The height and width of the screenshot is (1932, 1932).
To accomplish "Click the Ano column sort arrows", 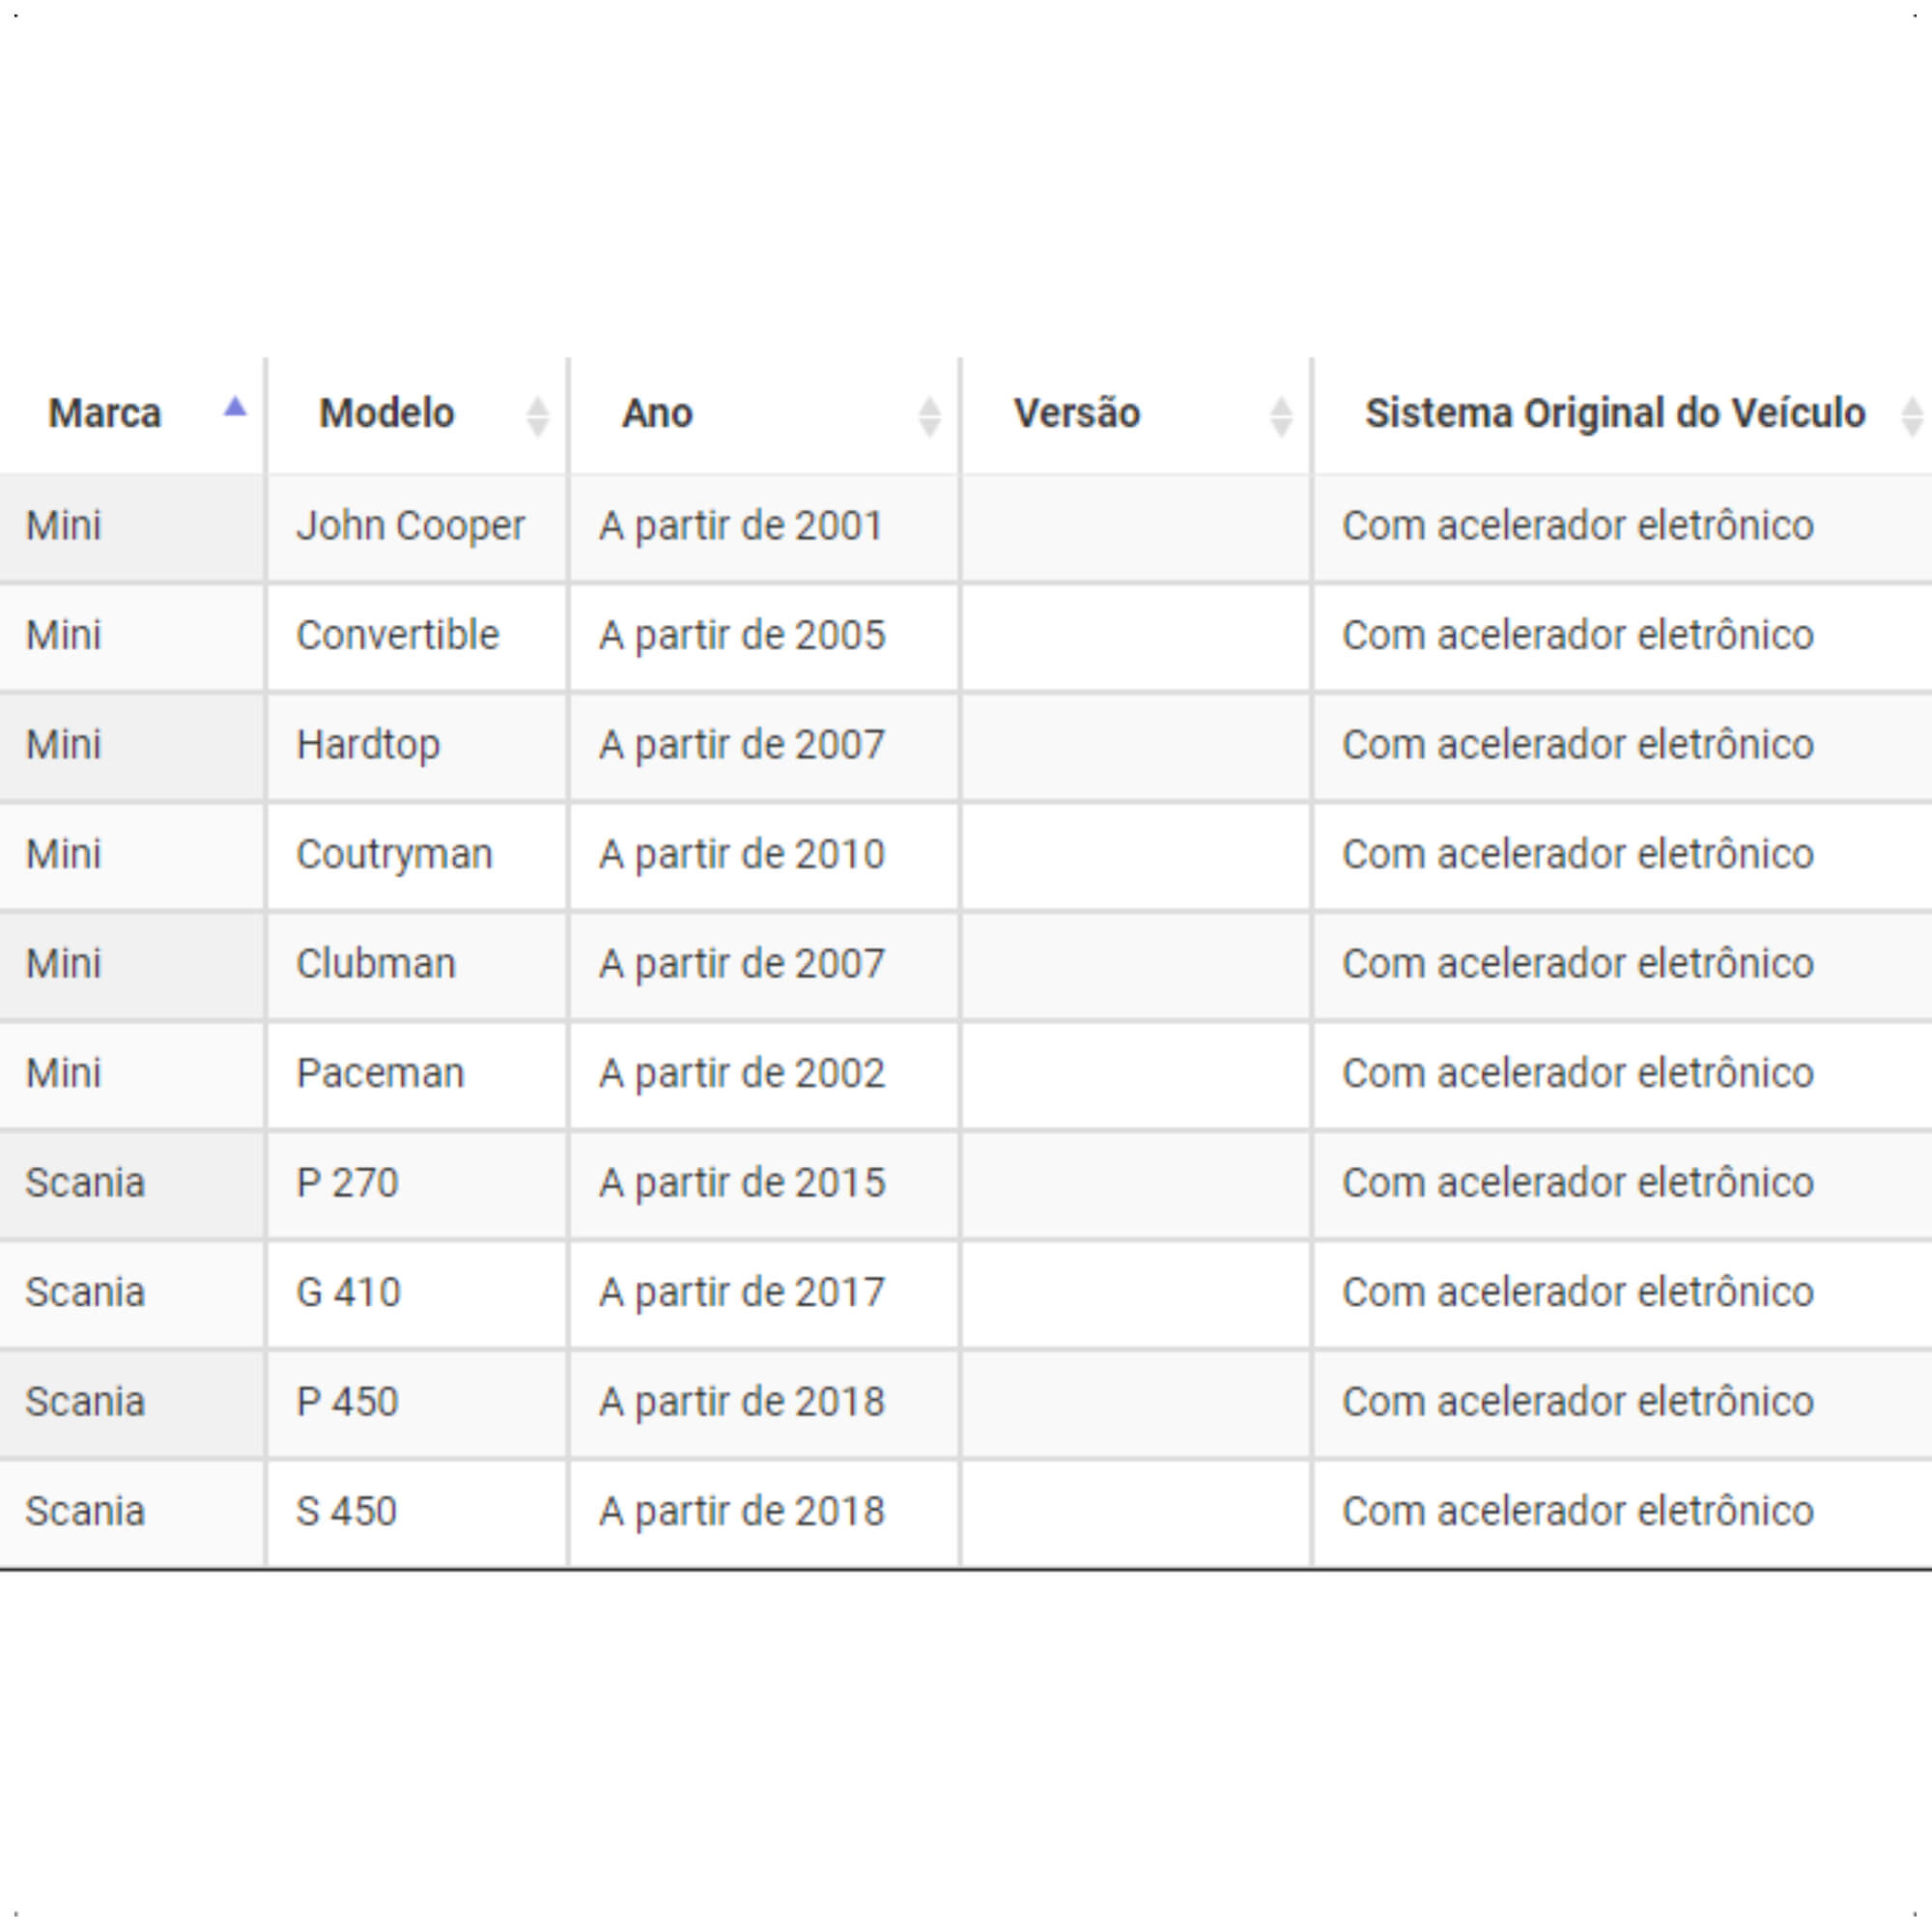I will click(x=929, y=417).
